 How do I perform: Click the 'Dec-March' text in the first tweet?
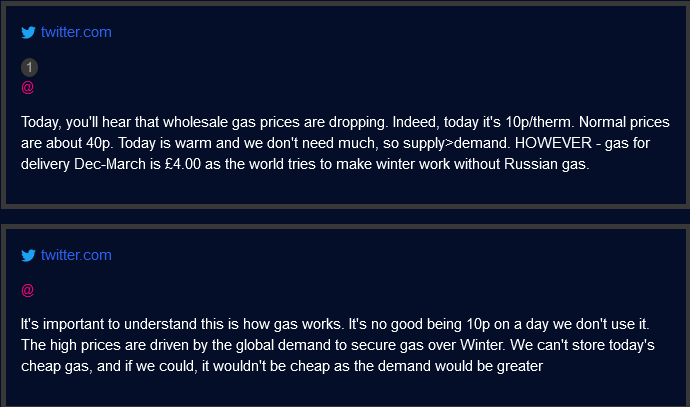(x=110, y=164)
